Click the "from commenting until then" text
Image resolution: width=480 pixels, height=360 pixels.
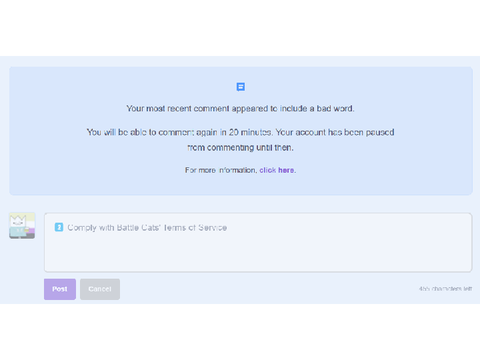point(240,148)
